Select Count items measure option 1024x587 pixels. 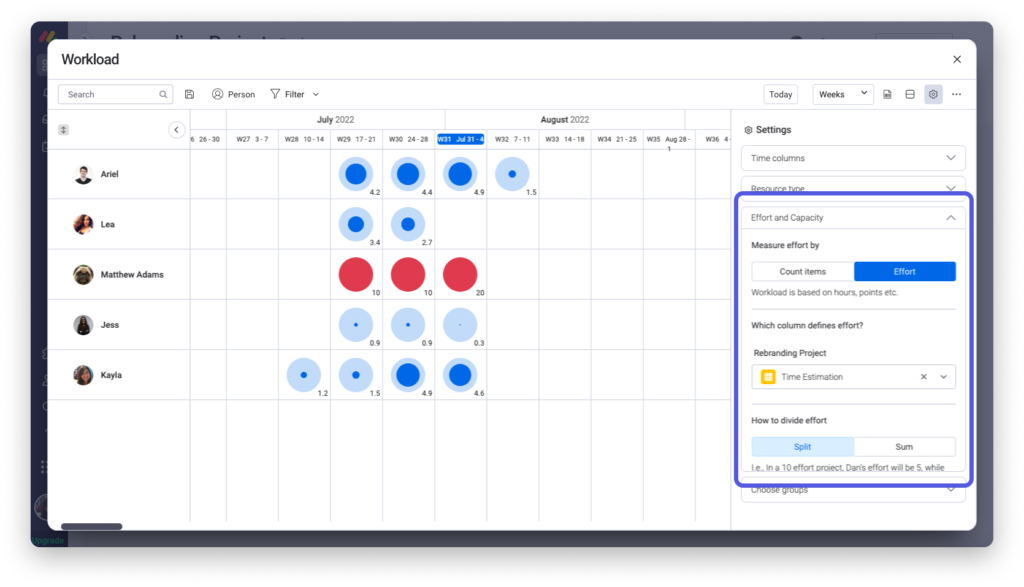click(803, 272)
